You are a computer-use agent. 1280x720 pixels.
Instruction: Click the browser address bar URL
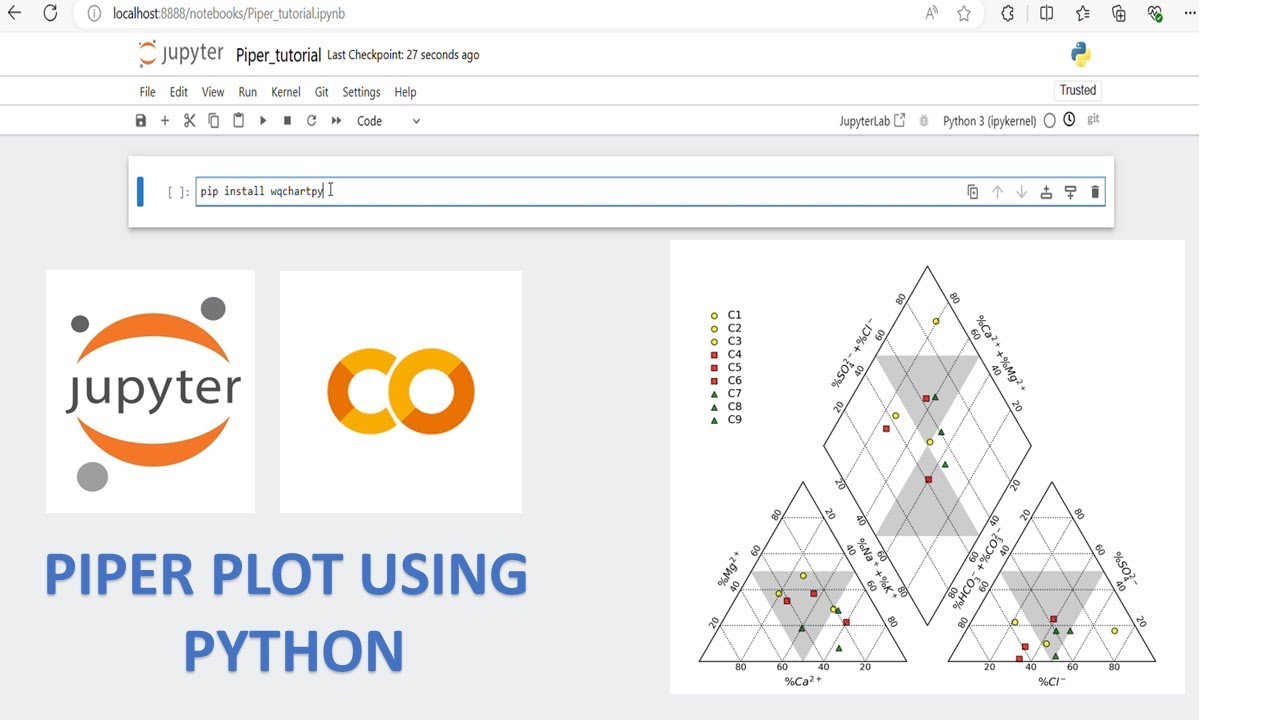(229, 14)
